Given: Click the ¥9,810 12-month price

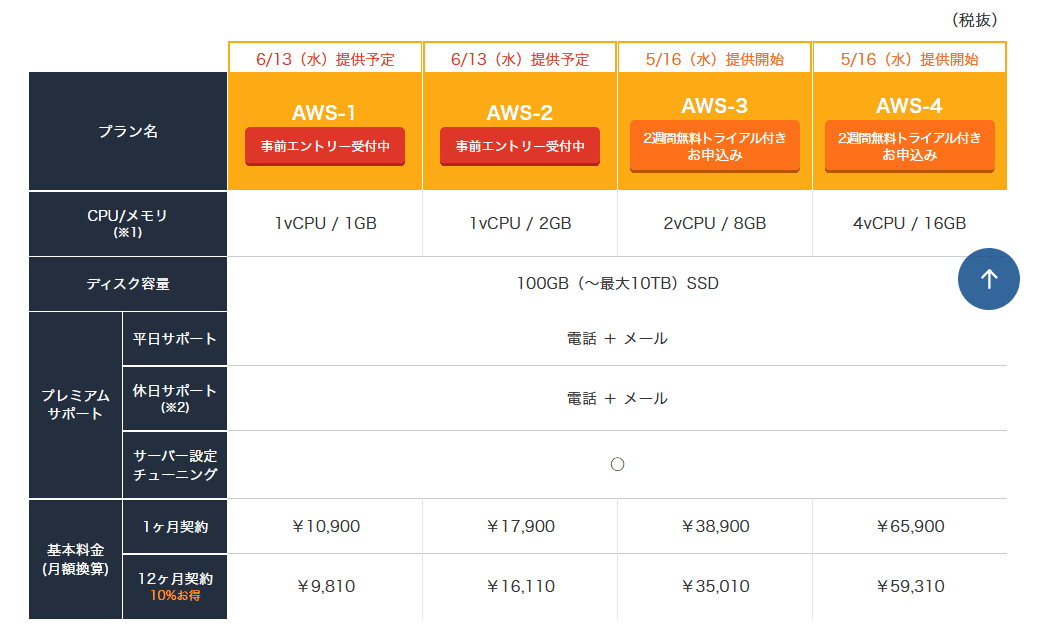Looking at the screenshot, I should point(325,586).
